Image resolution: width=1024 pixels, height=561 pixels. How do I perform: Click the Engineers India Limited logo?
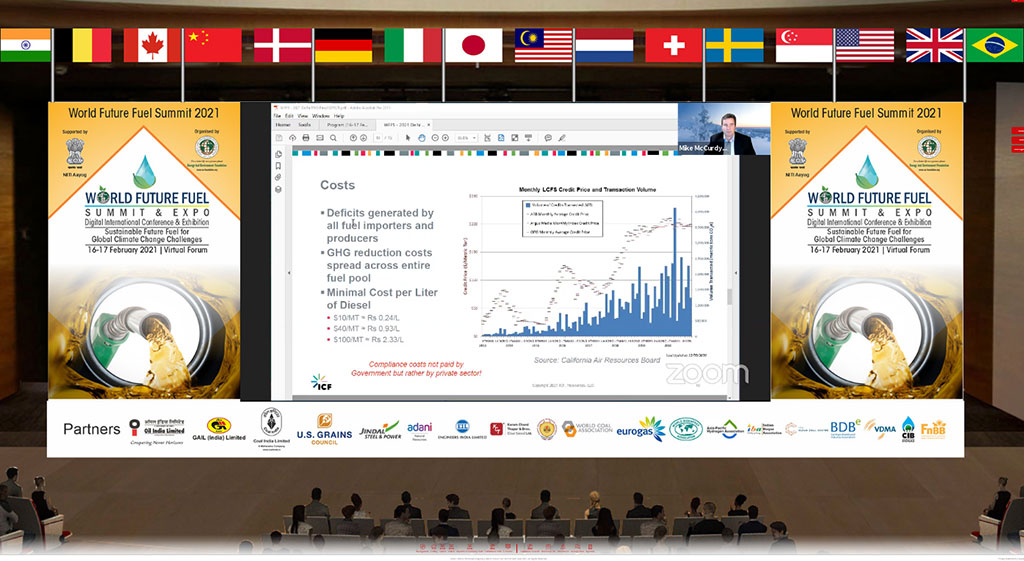pos(462,430)
